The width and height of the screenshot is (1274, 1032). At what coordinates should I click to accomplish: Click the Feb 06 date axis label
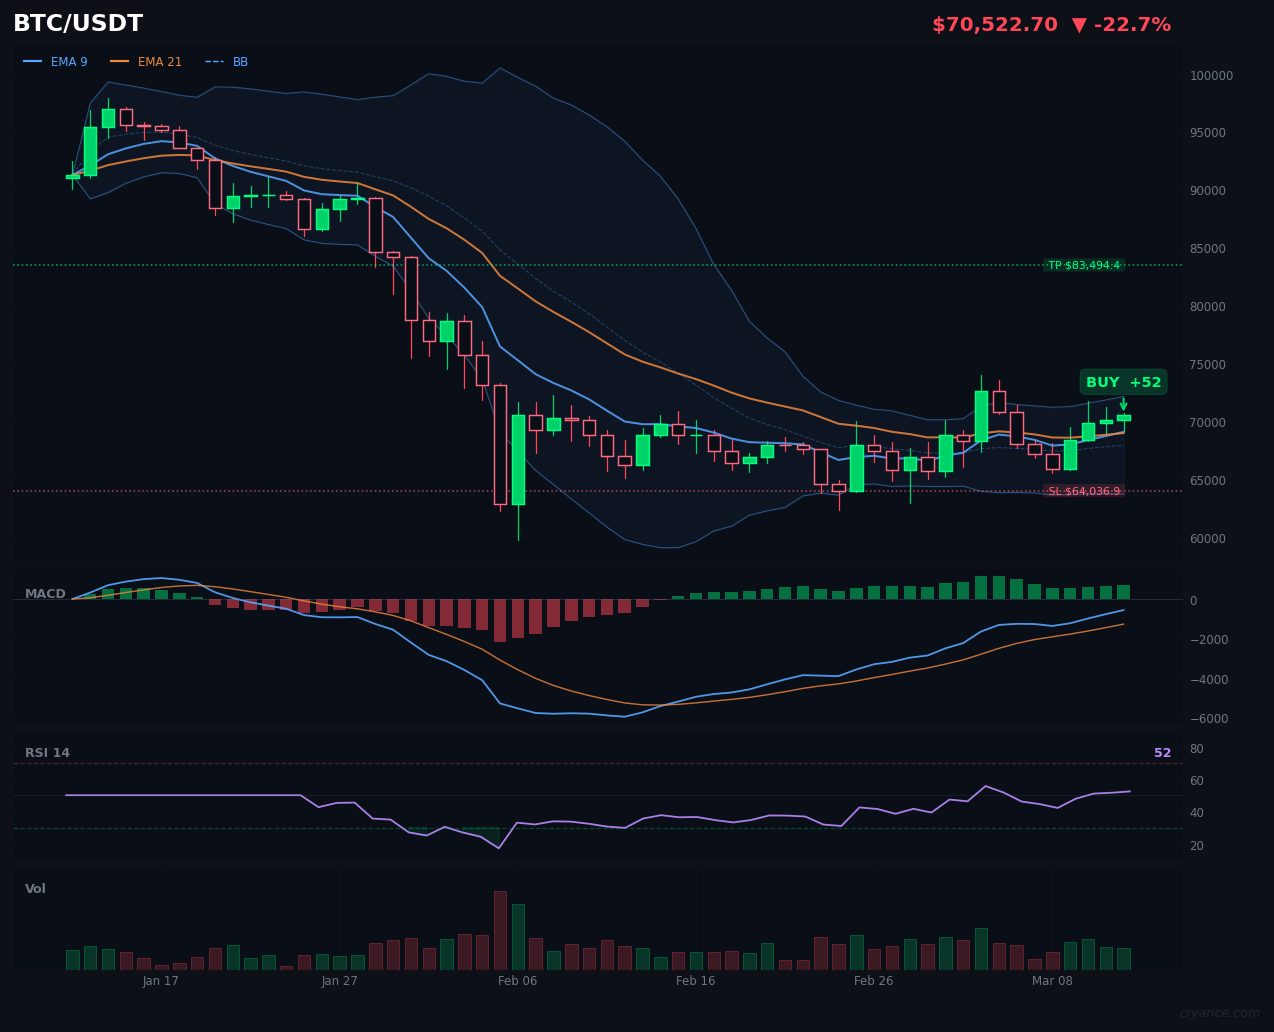(517, 981)
